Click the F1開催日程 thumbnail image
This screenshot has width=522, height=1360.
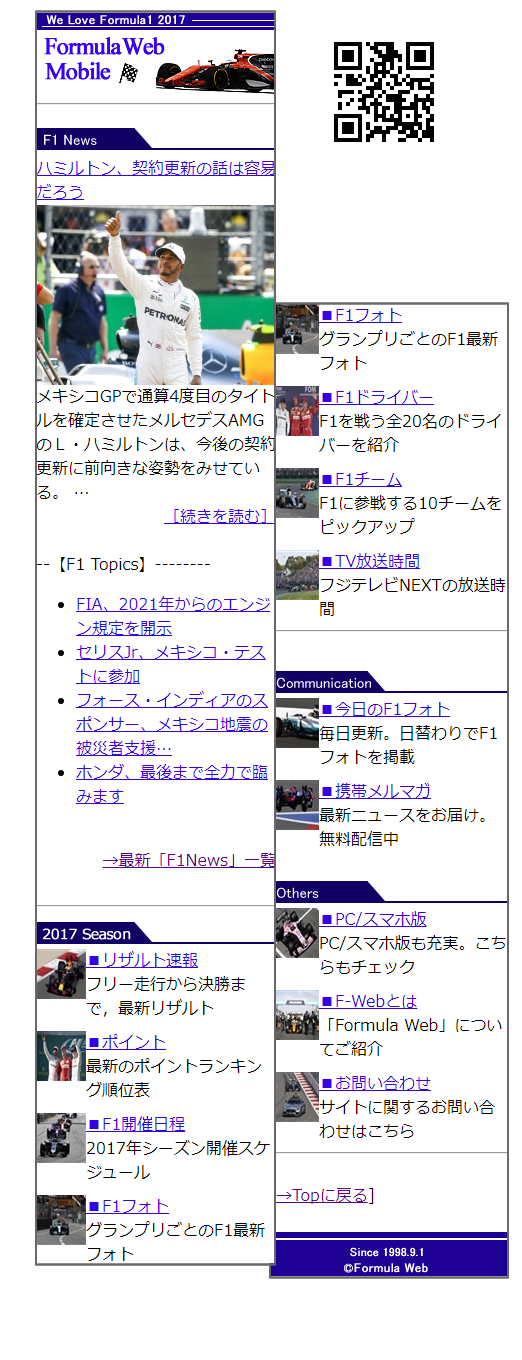coord(61,1138)
